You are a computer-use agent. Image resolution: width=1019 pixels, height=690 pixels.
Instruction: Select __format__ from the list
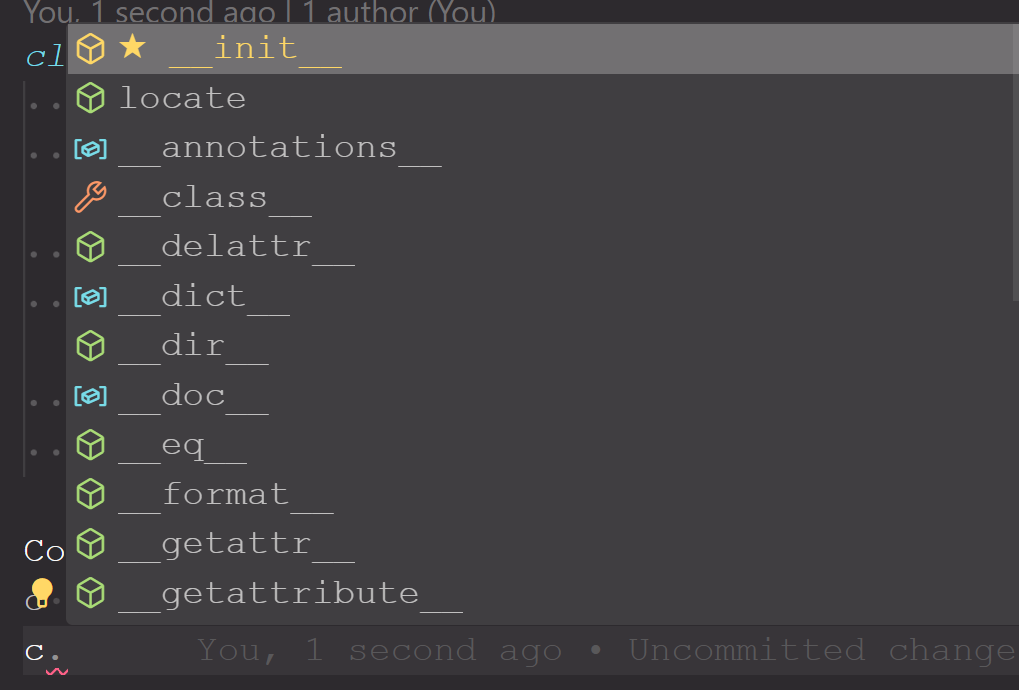click(225, 493)
